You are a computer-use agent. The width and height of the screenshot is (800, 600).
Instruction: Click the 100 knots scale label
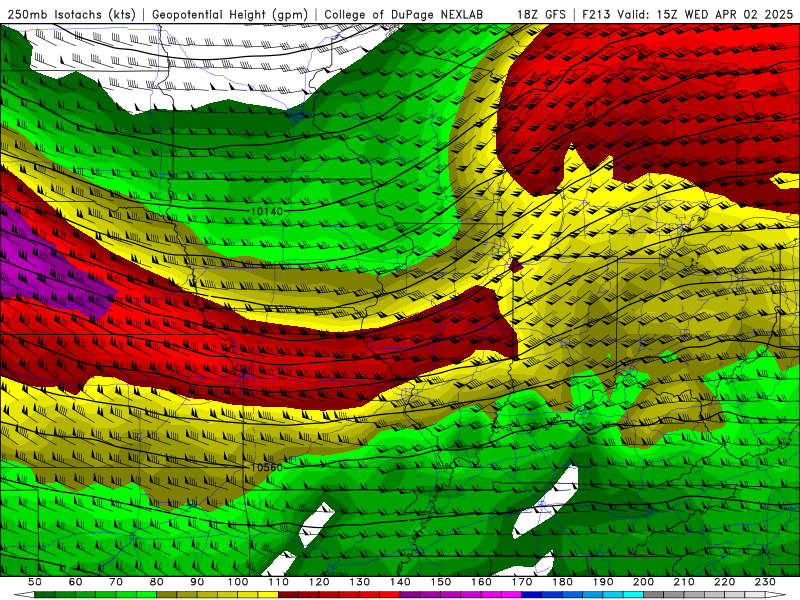pos(238,582)
